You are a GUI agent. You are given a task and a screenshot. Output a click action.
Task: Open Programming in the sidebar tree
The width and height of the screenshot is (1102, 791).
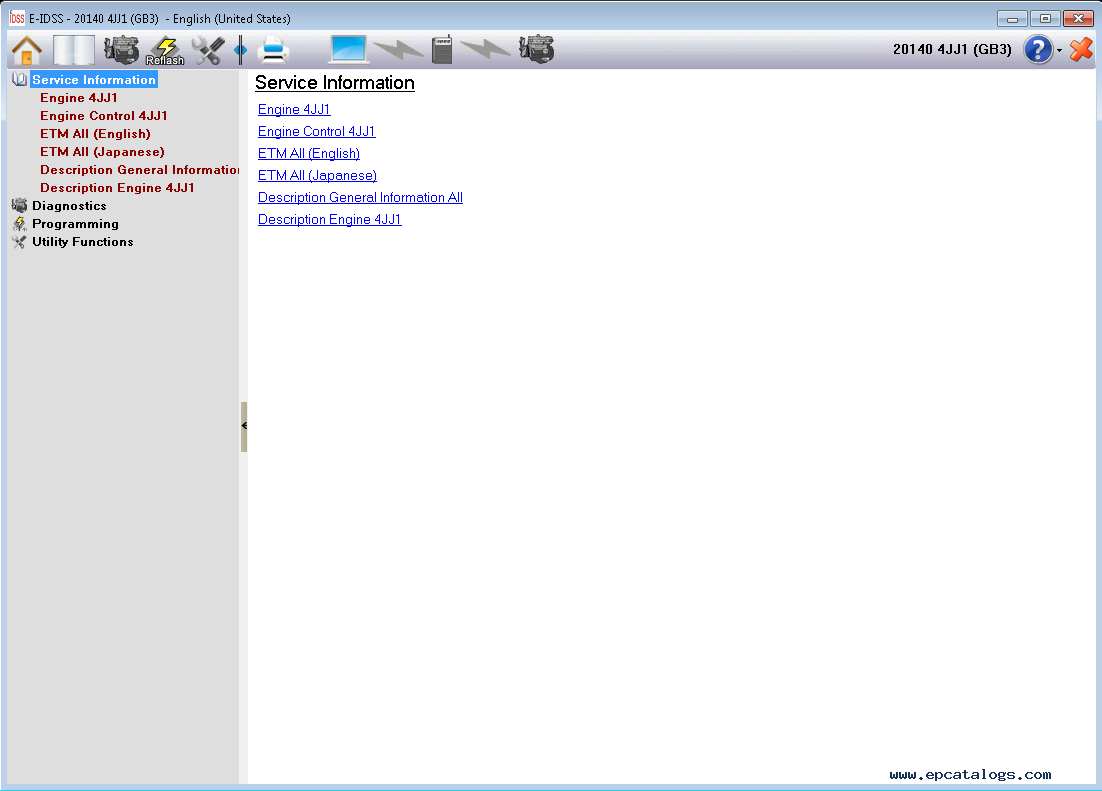coord(75,224)
